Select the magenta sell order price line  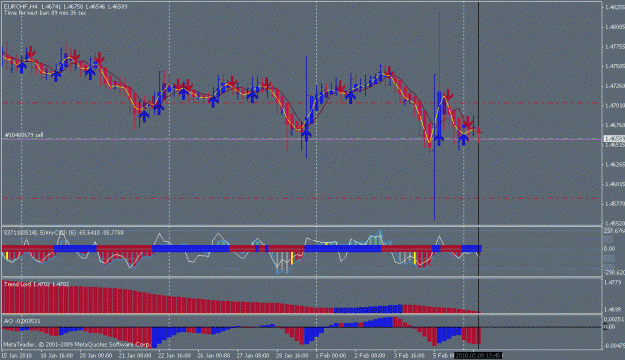(x=301, y=140)
